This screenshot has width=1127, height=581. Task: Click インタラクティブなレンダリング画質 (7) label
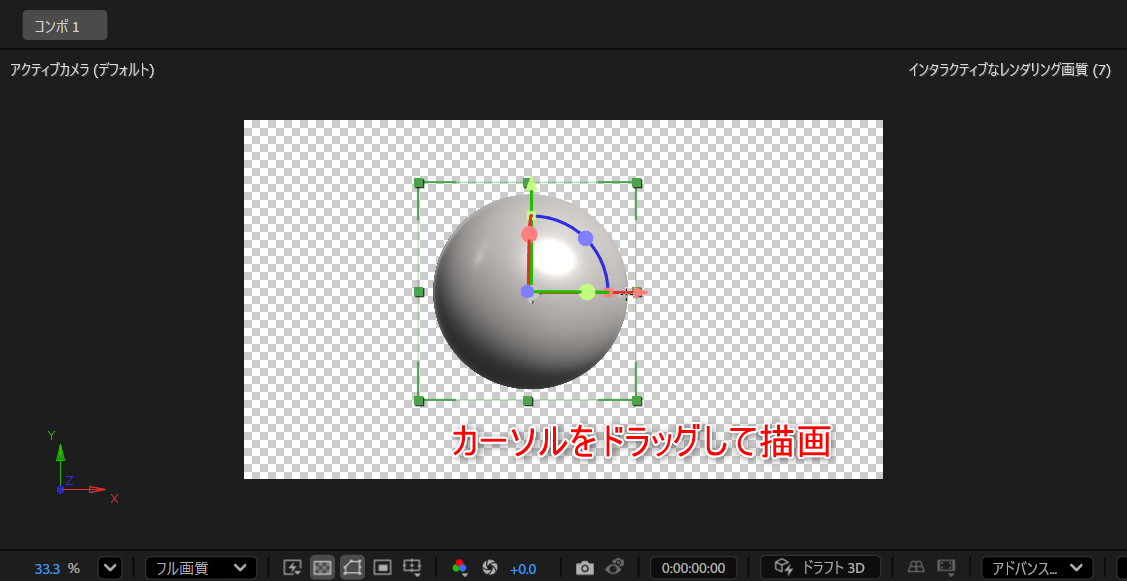[x=1009, y=70]
